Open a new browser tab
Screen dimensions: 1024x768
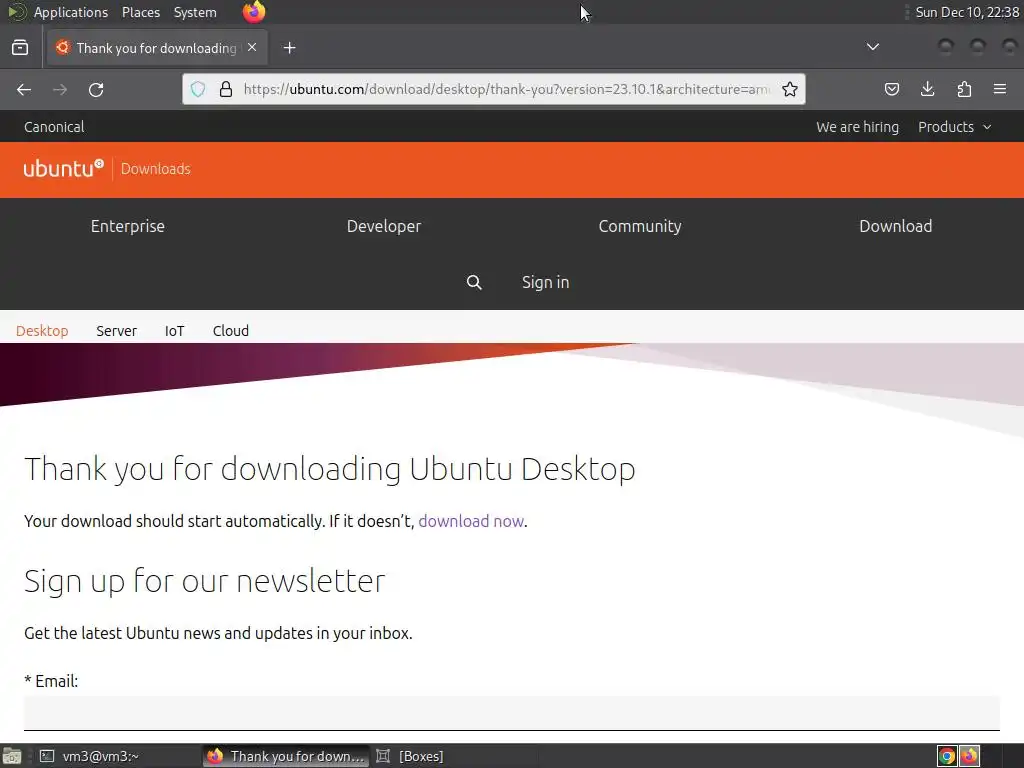tap(289, 48)
